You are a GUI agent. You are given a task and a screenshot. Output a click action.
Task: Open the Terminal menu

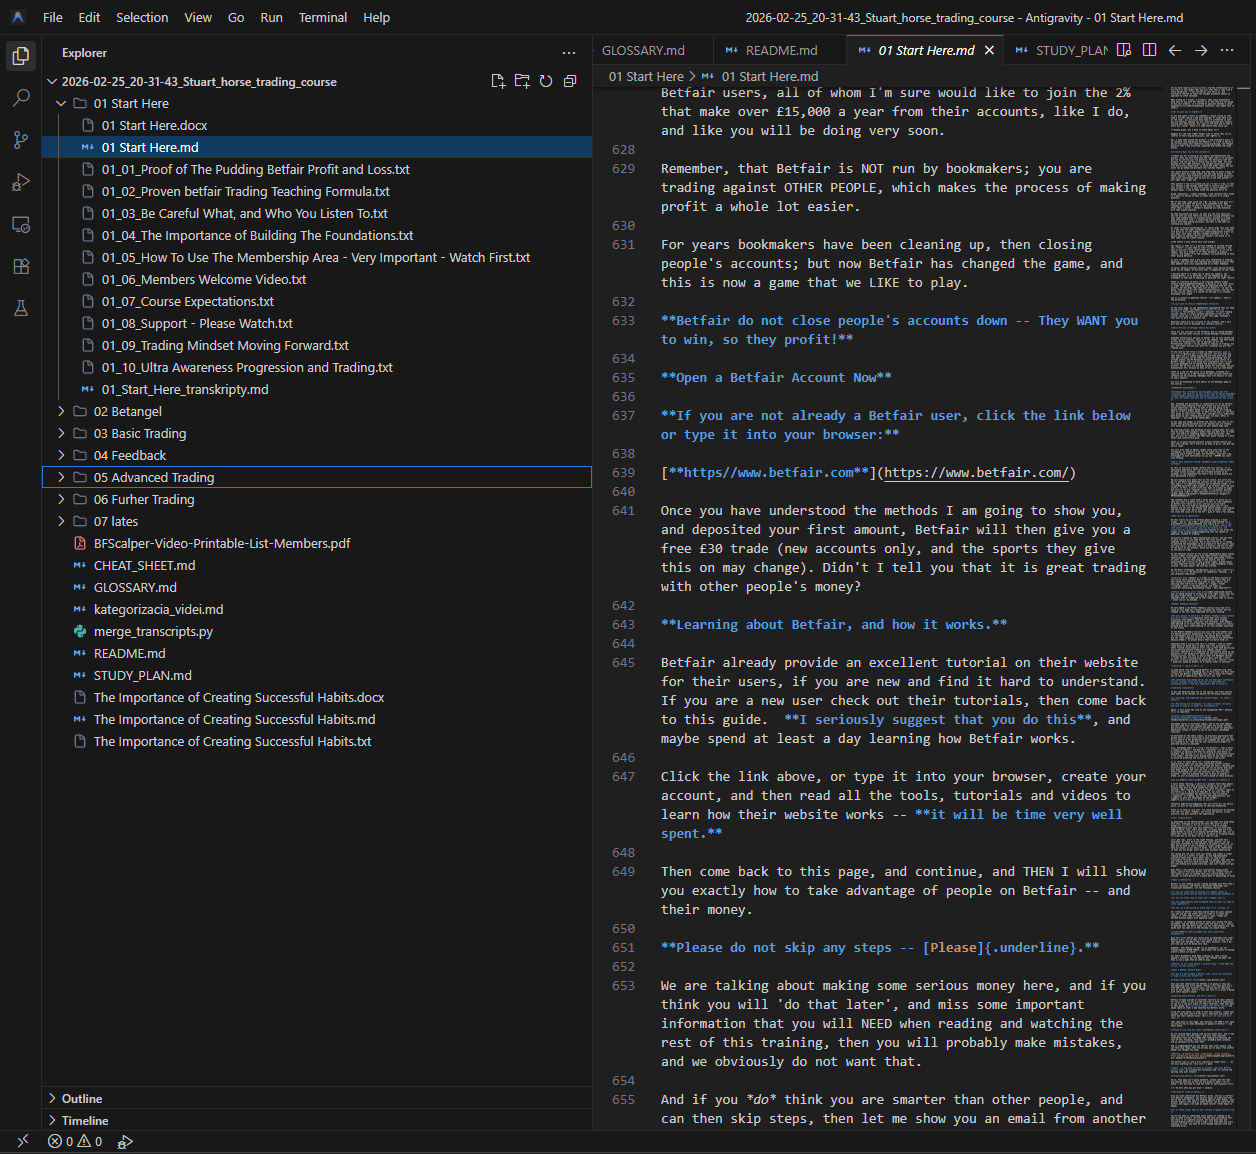pyautogui.click(x=323, y=17)
